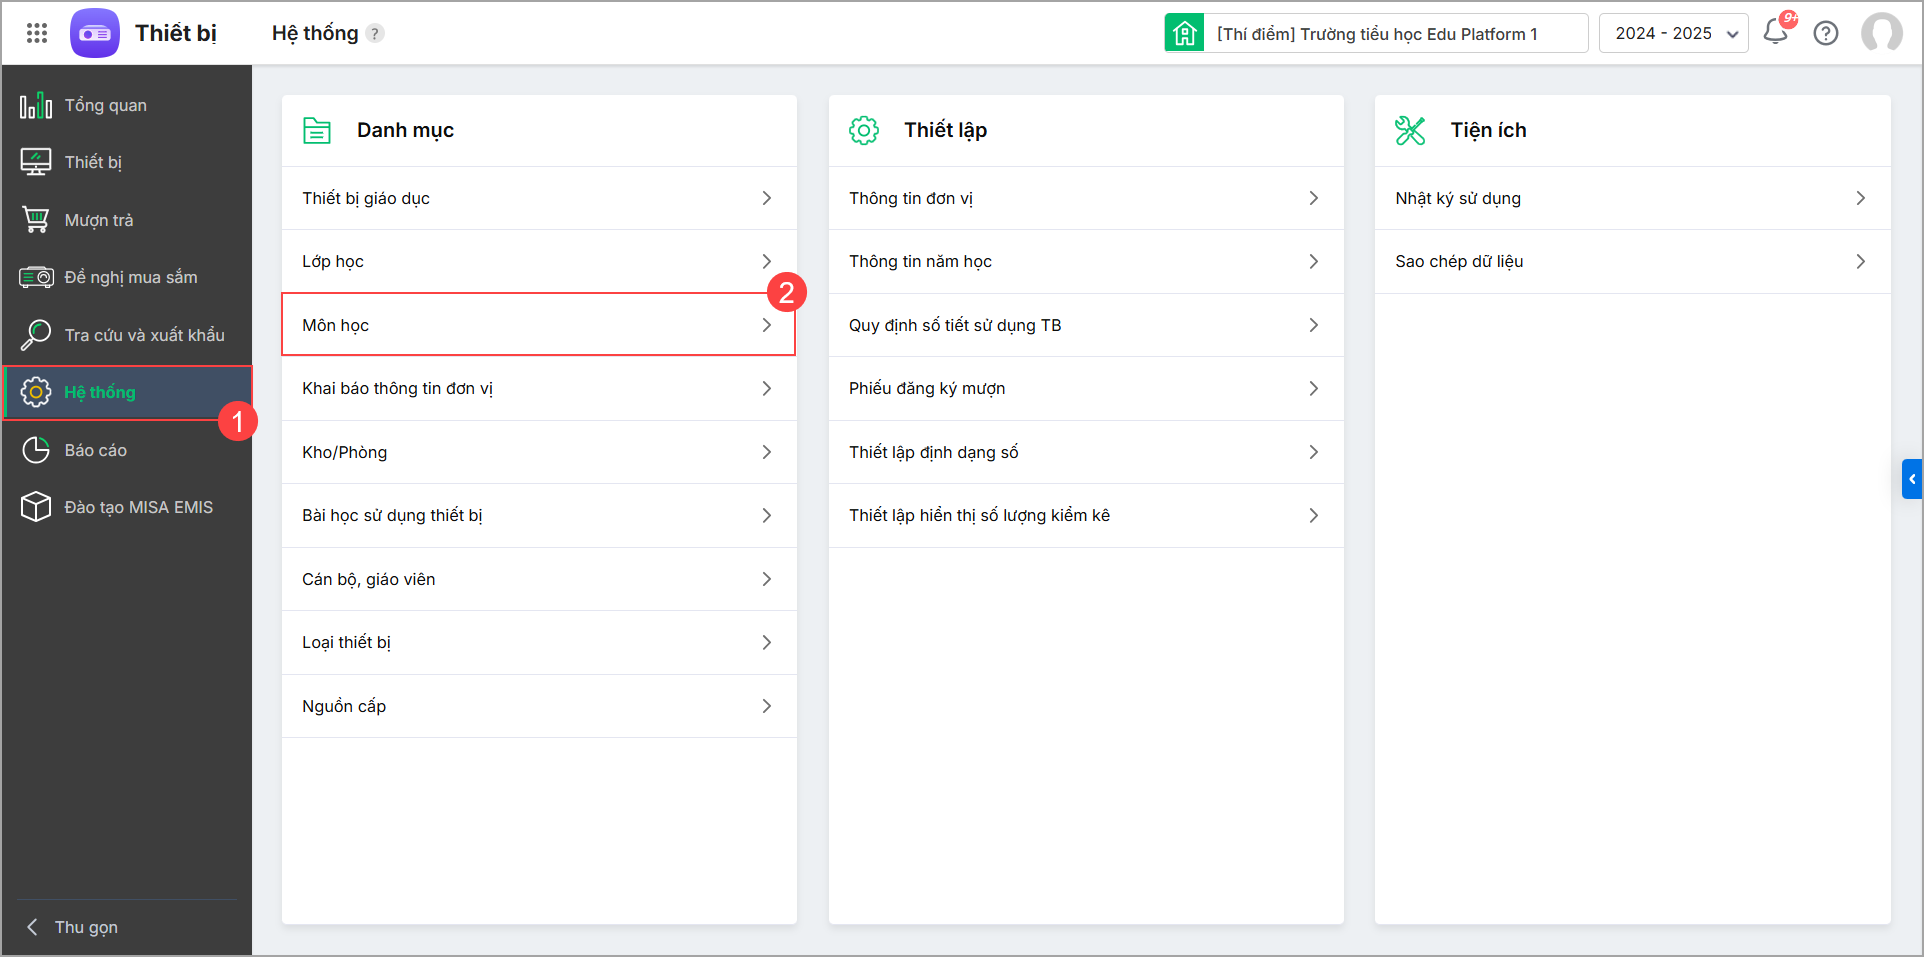The height and width of the screenshot is (957, 1924).
Task: Open Sao chép dữ liệu utility
Action: click(1631, 261)
